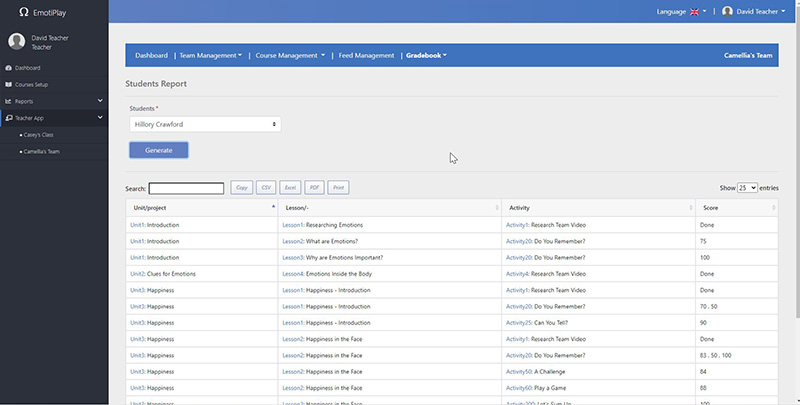Open Activity25 Can You Tell? link

(519, 323)
